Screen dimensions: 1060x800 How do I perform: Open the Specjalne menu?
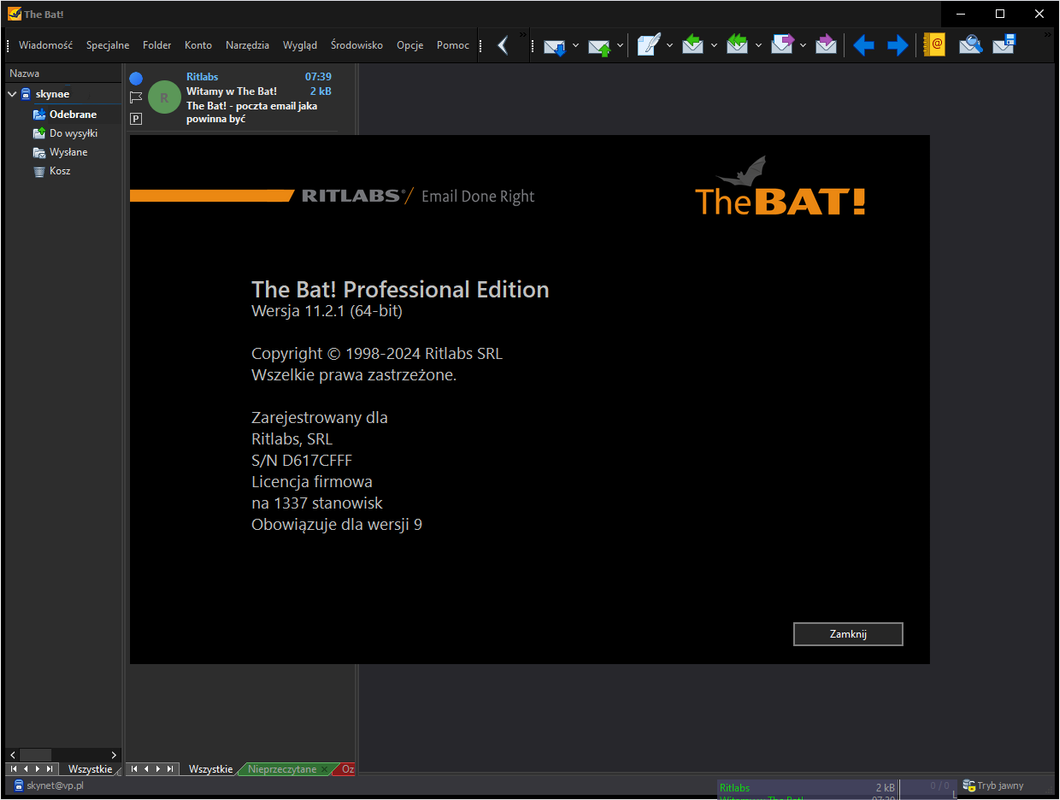pyautogui.click(x=107, y=45)
